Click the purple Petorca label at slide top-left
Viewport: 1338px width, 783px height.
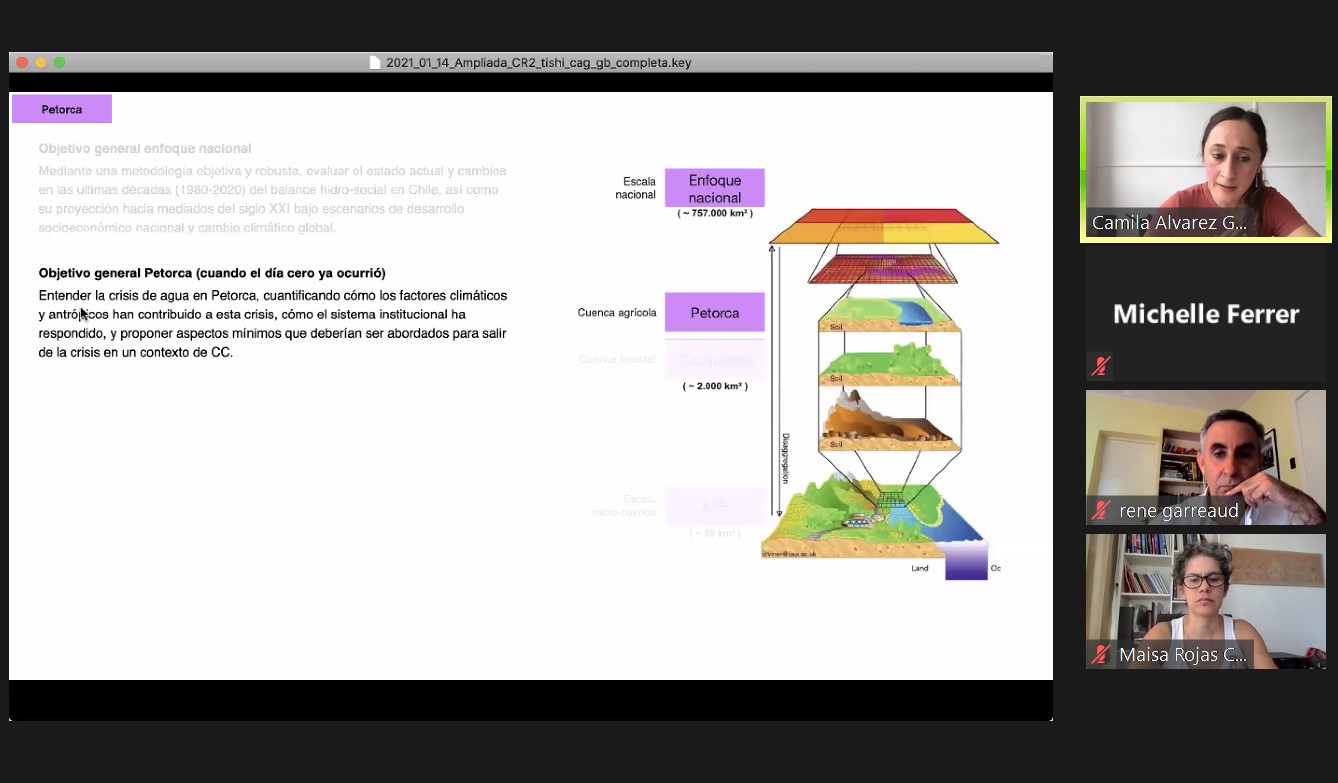(x=62, y=109)
